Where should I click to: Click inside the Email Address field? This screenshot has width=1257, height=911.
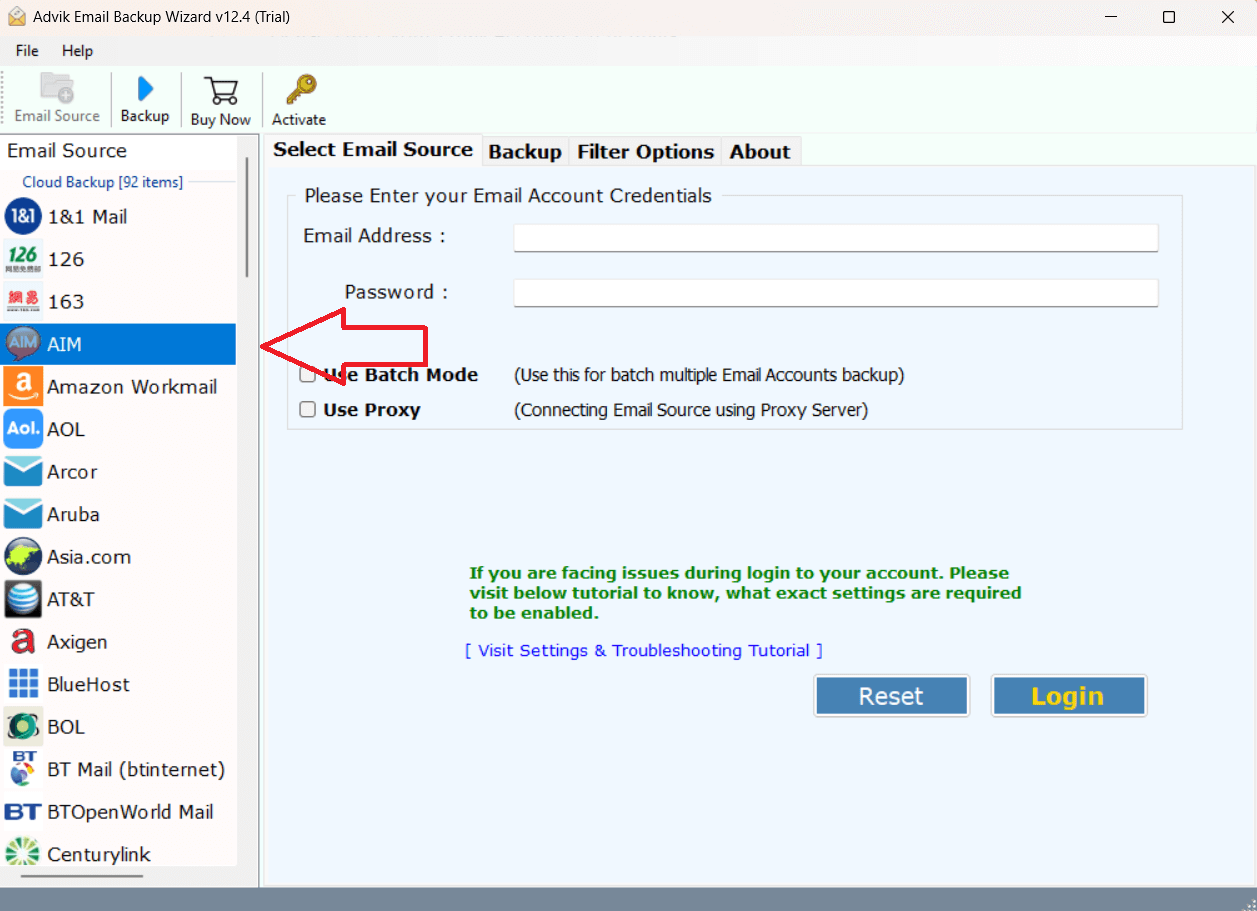click(x=835, y=237)
